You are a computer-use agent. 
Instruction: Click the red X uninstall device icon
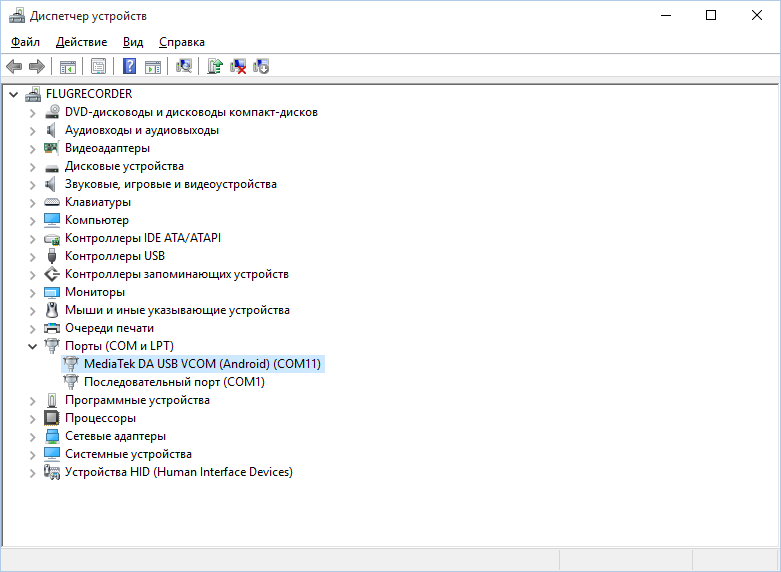pyautogui.click(x=238, y=67)
